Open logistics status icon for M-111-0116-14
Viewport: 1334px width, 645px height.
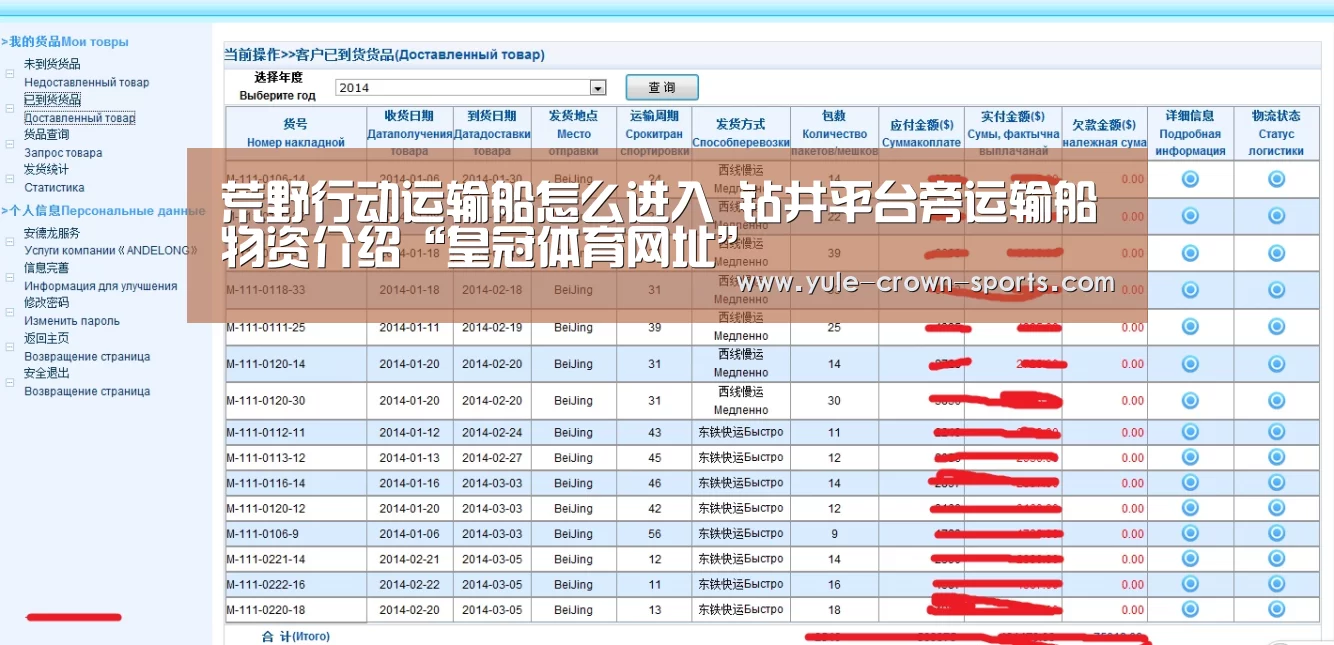pos(1276,483)
